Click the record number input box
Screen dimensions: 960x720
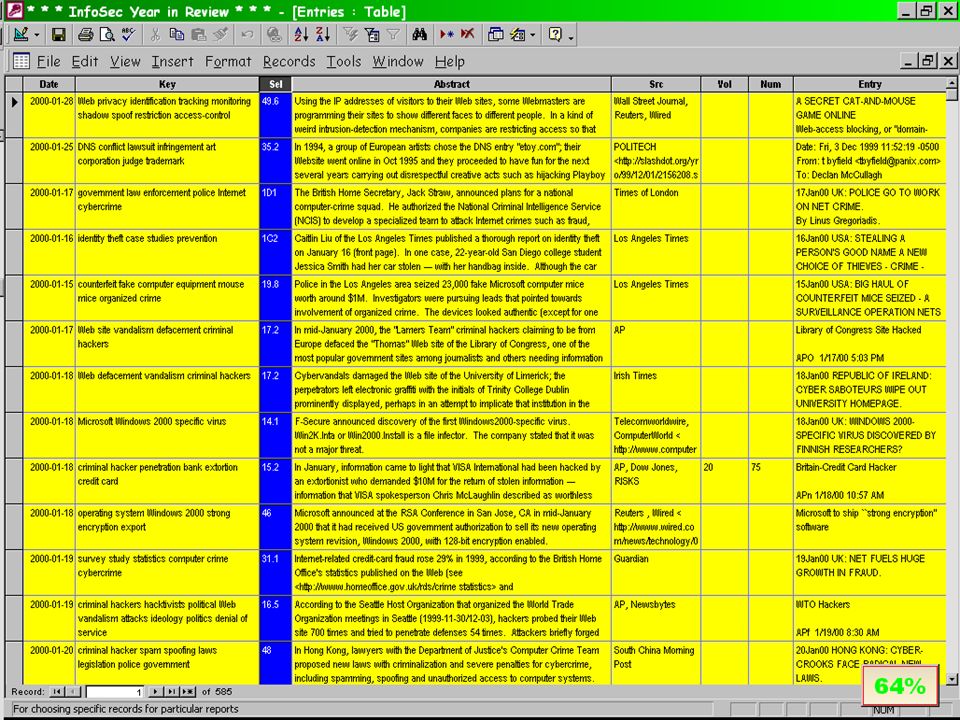pos(115,692)
